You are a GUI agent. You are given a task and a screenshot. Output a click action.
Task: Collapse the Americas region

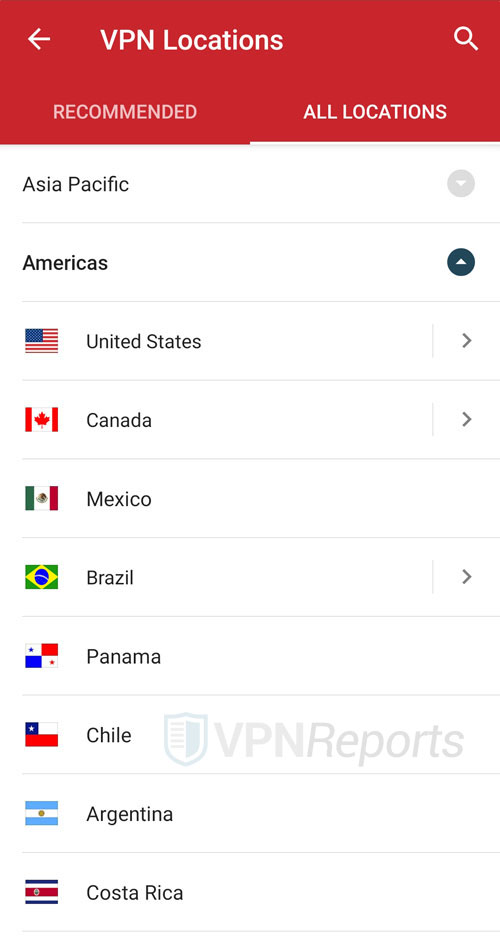[461, 262]
